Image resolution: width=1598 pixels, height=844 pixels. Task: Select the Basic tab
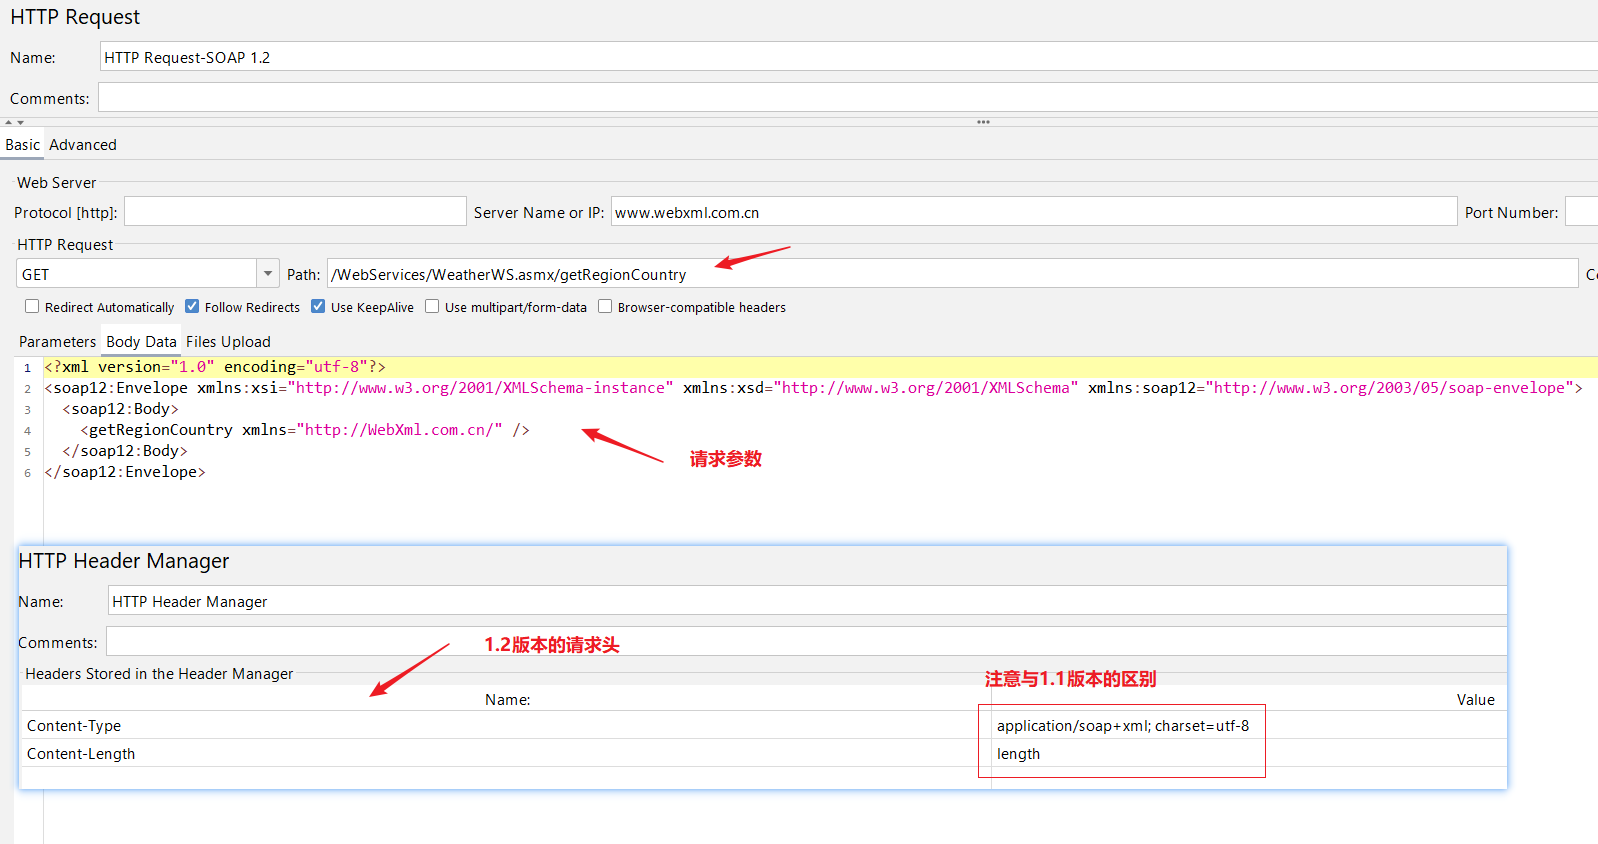pyautogui.click(x=22, y=145)
